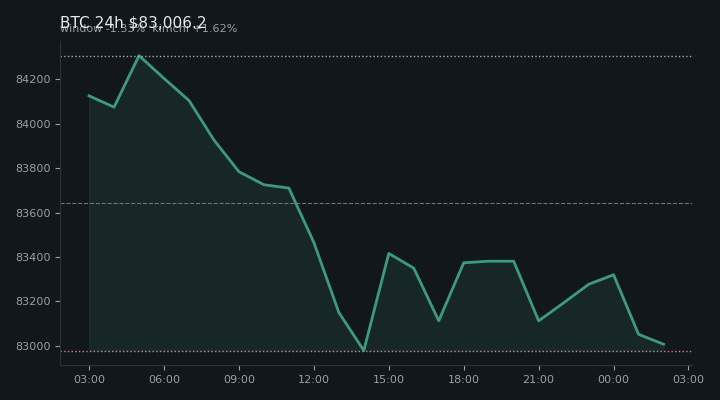Click the 09:00 time axis label
720x400 pixels.
tap(239, 379)
